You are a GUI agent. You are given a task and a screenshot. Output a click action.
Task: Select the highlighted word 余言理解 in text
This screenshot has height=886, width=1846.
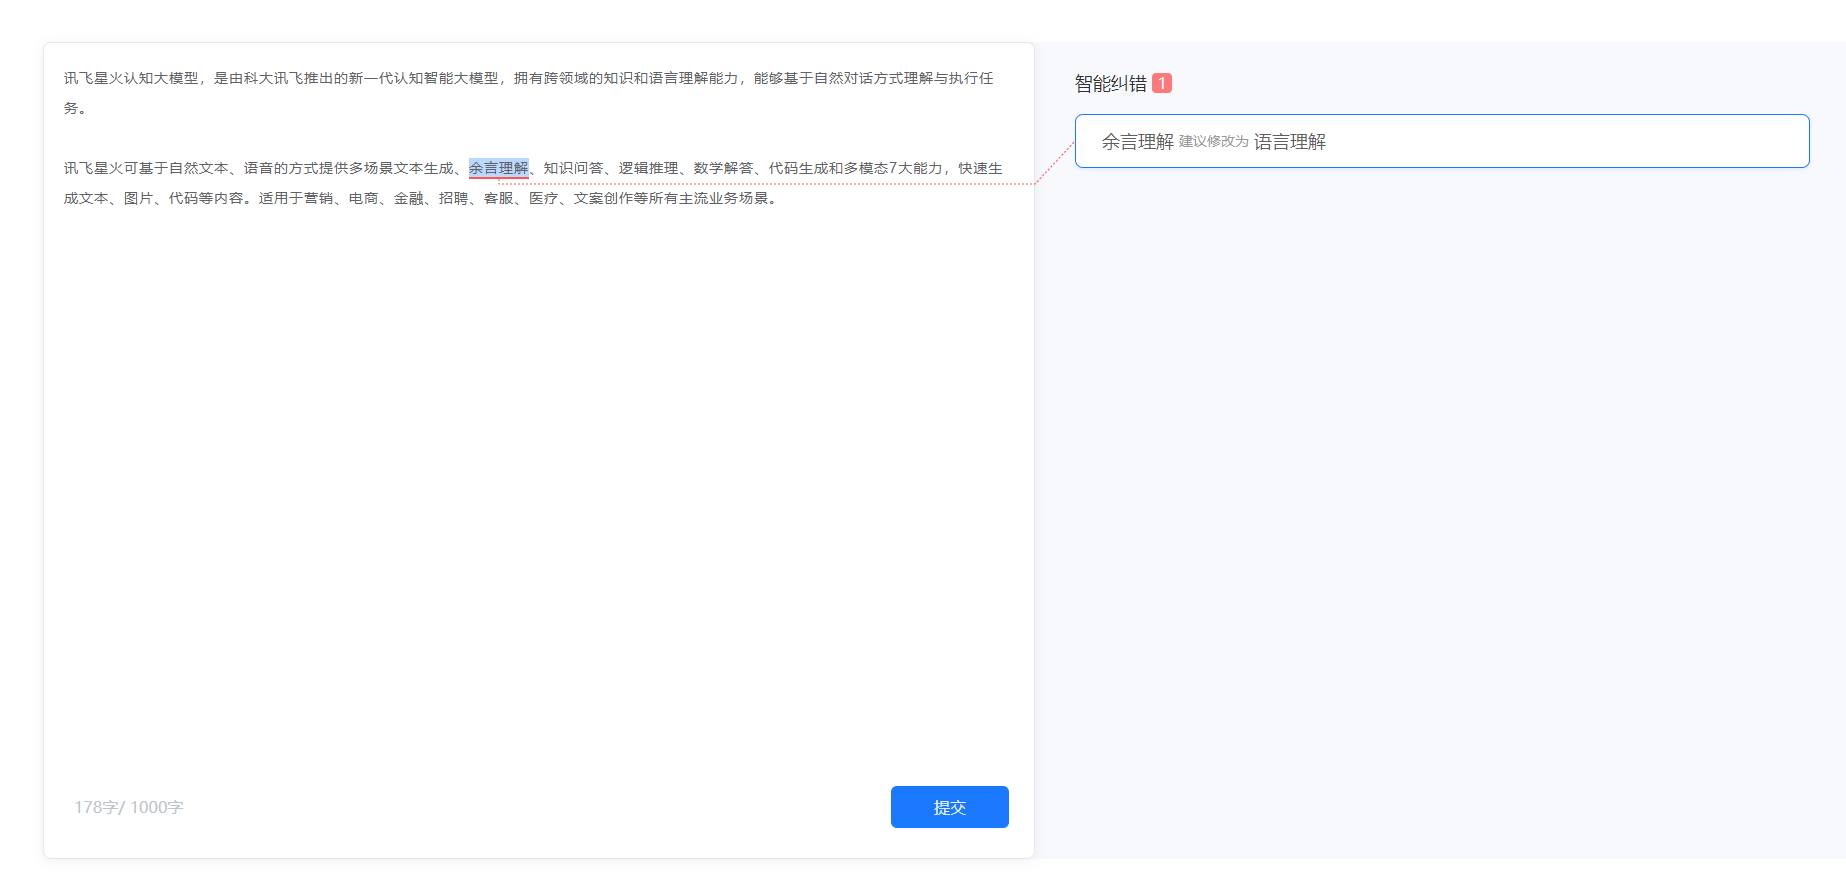(x=498, y=168)
